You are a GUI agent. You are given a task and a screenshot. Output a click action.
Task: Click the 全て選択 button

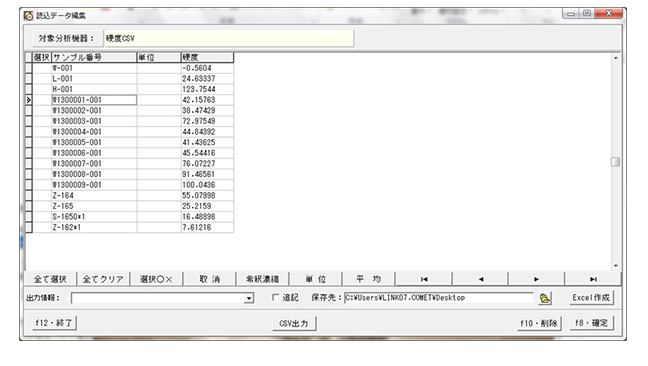pos(50,279)
